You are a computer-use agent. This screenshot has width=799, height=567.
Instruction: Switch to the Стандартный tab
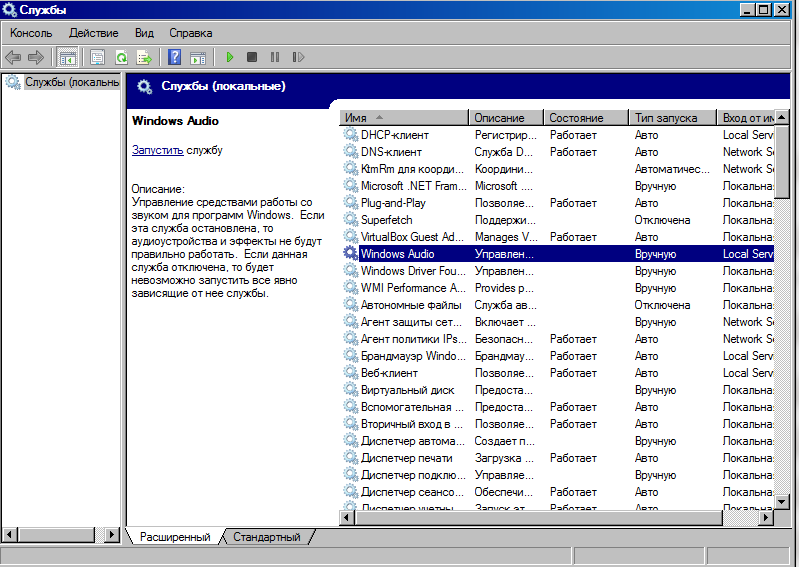(266, 537)
